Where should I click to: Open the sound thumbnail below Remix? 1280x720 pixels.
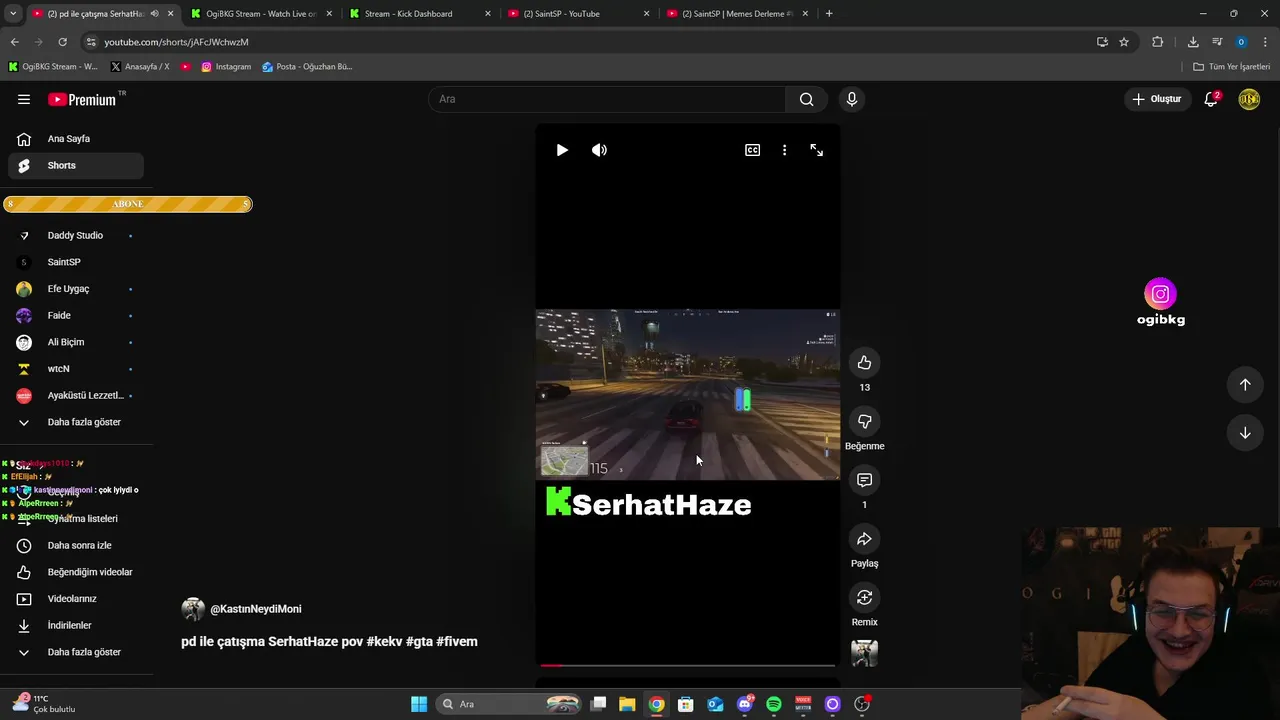[864, 653]
